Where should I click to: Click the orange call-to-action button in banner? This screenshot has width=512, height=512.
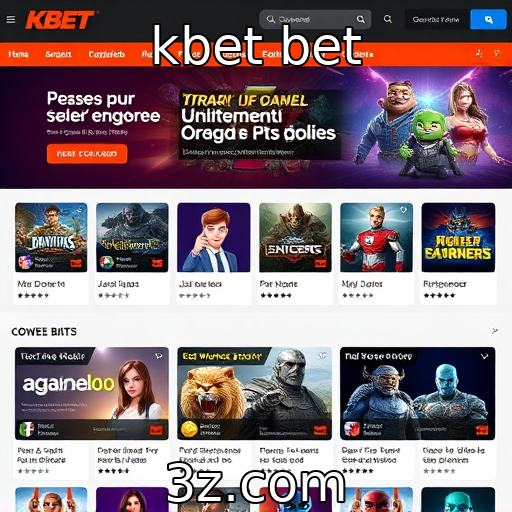coord(87,154)
